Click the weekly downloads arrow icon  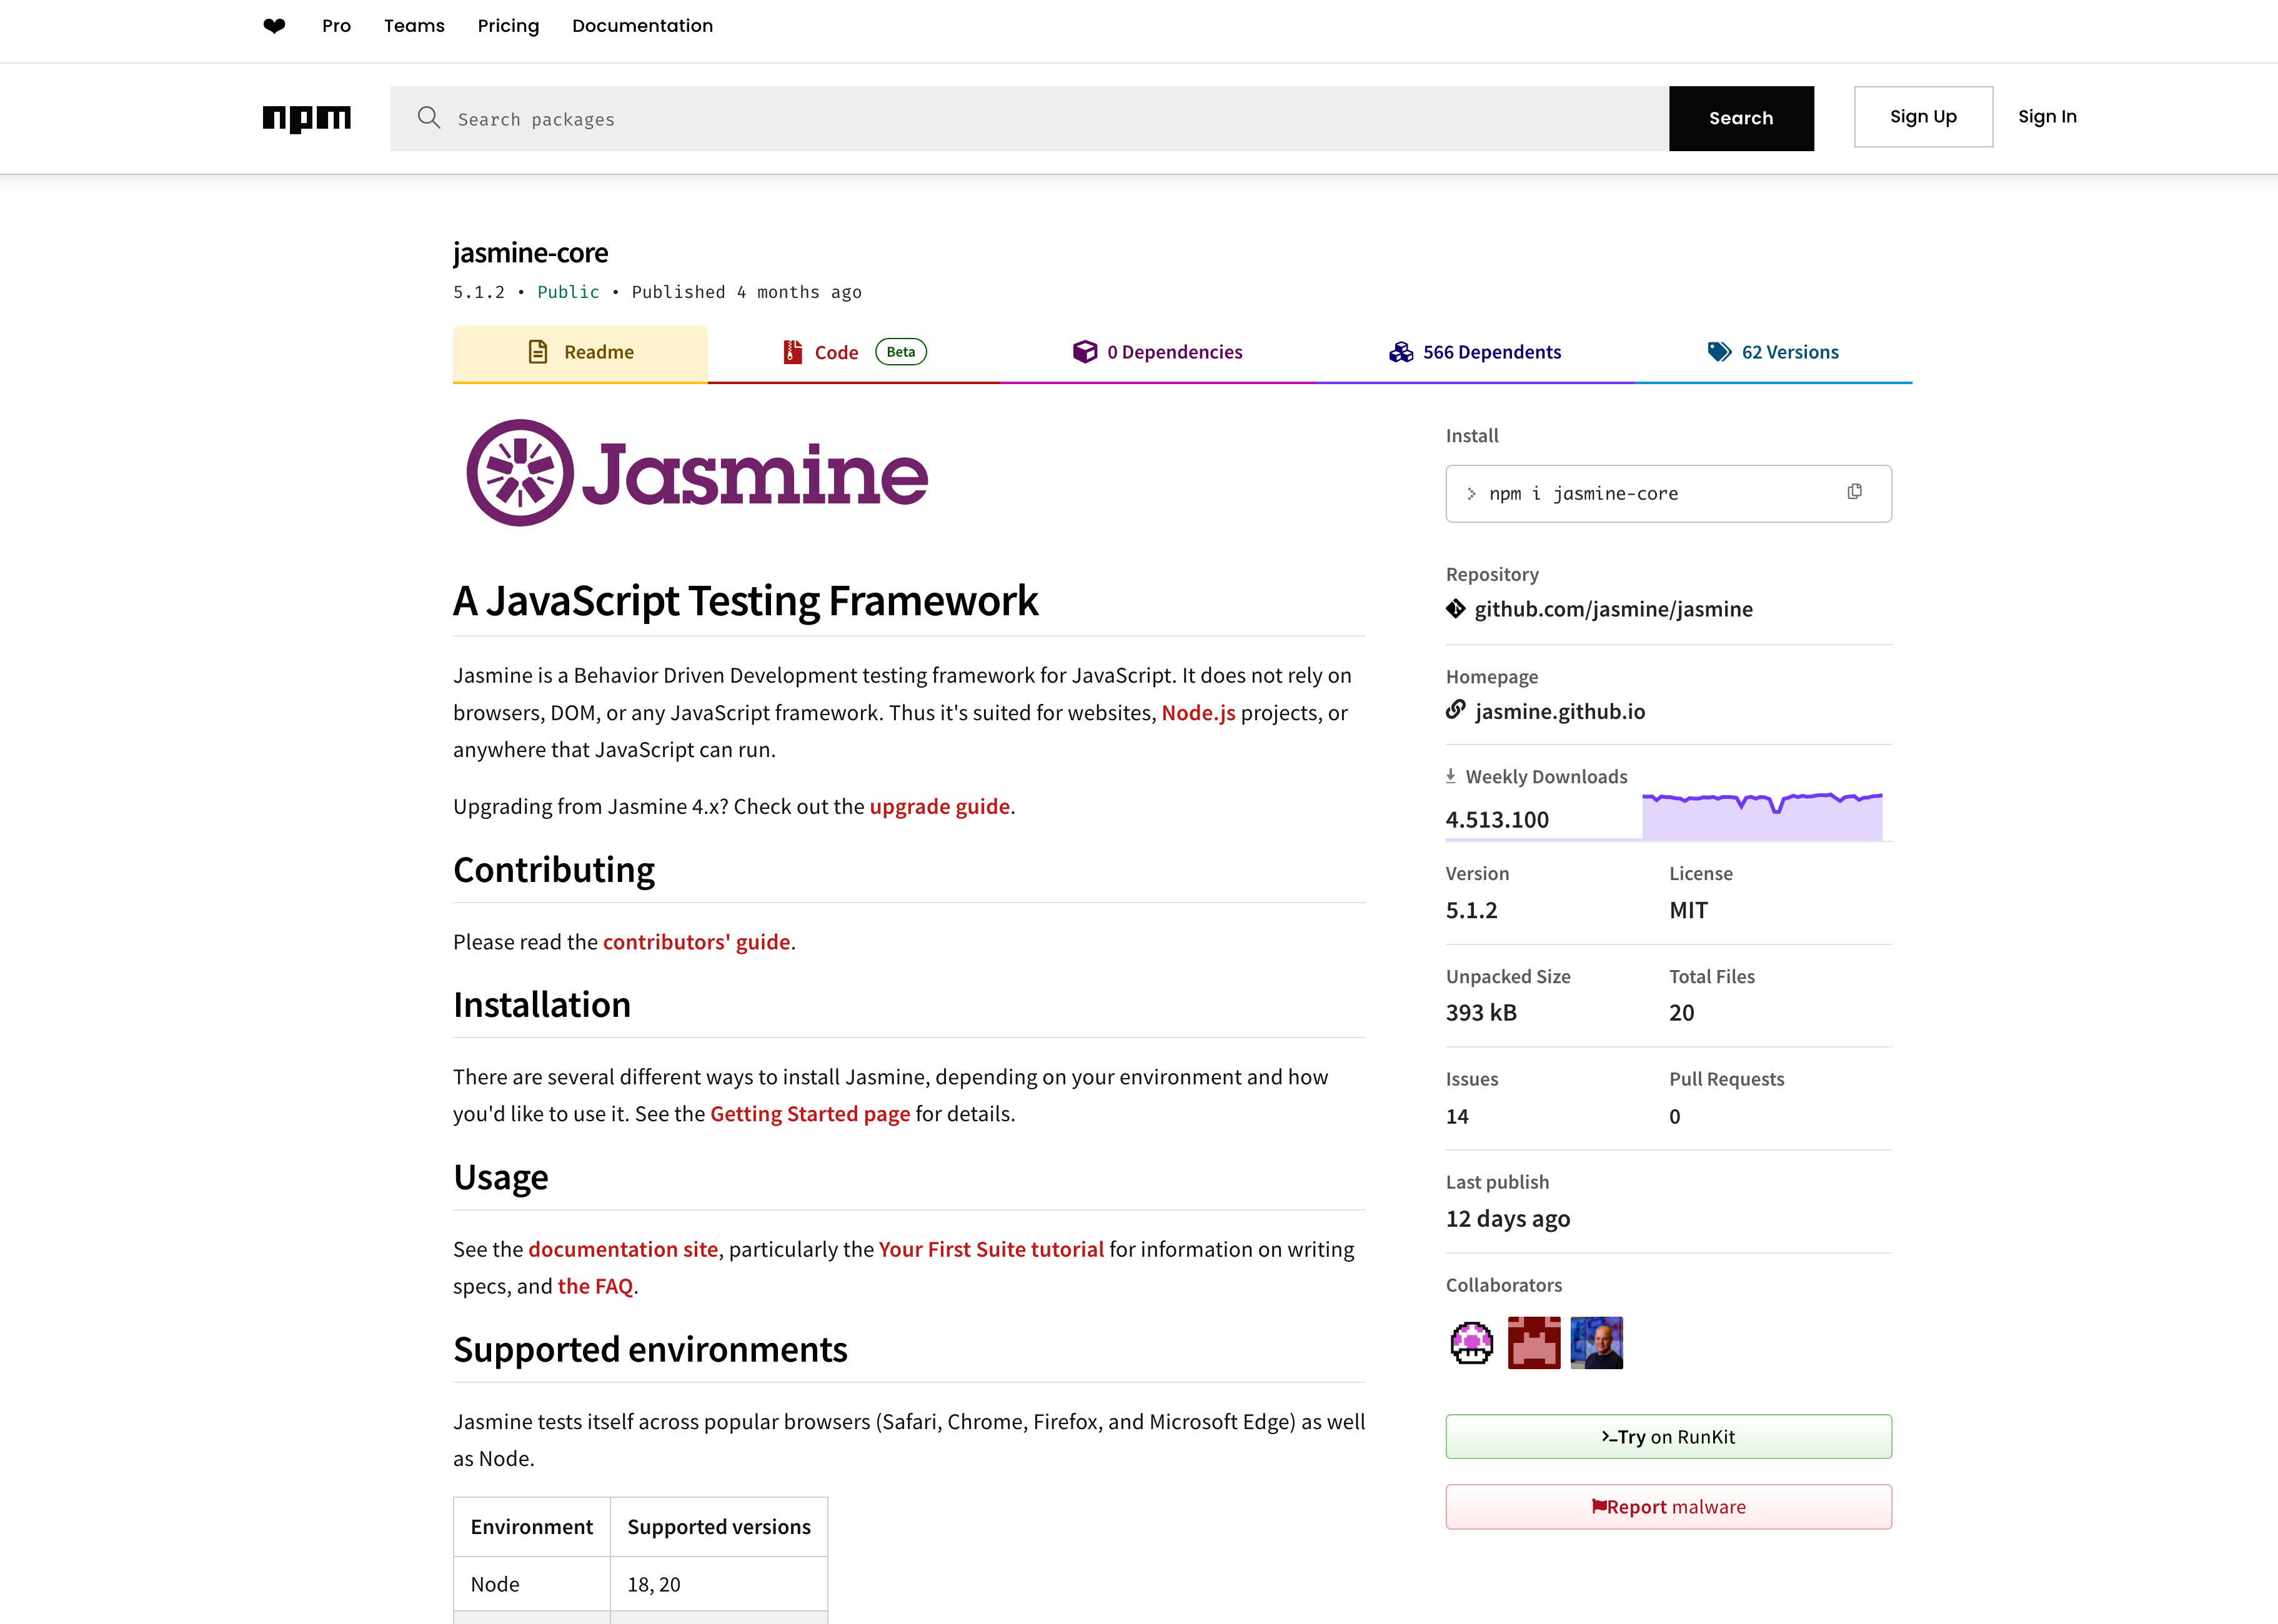[1451, 776]
